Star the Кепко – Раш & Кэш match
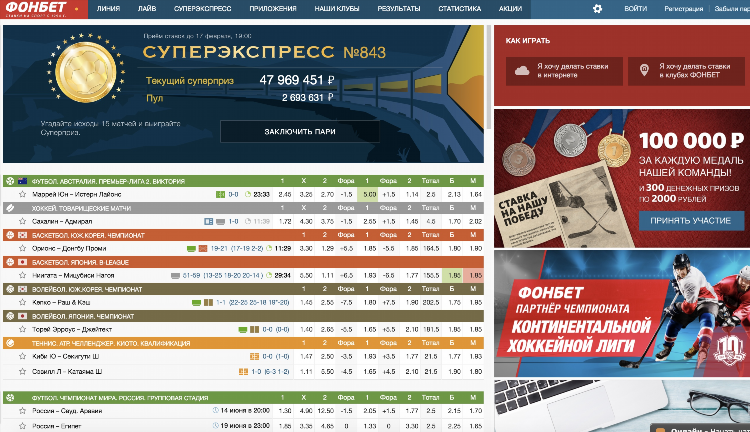The image size is (750, 432). pos(22,302)
